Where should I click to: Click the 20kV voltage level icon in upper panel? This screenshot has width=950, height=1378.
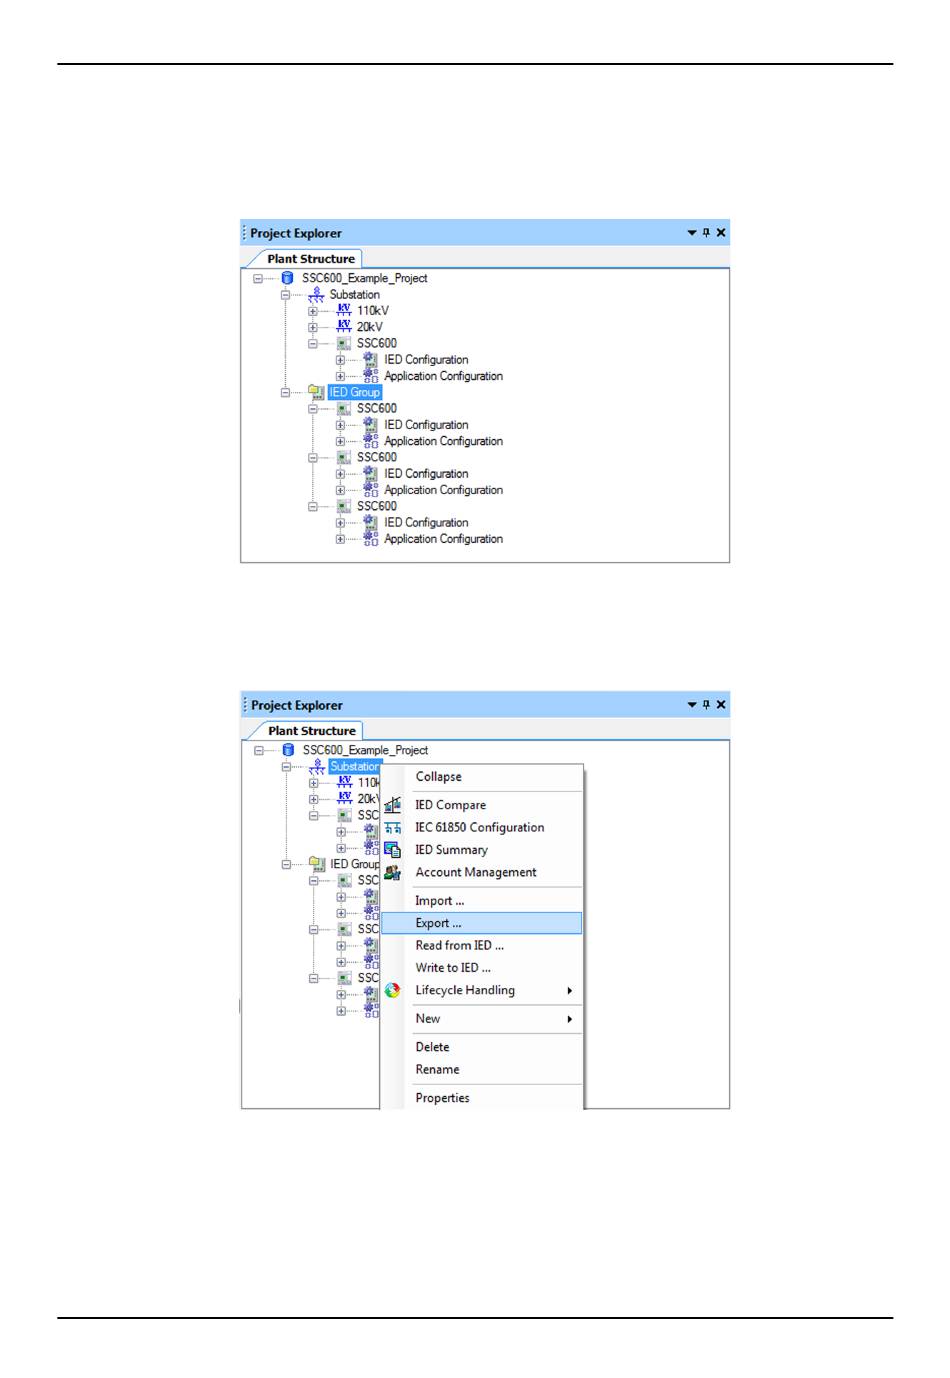click(344, 326)
